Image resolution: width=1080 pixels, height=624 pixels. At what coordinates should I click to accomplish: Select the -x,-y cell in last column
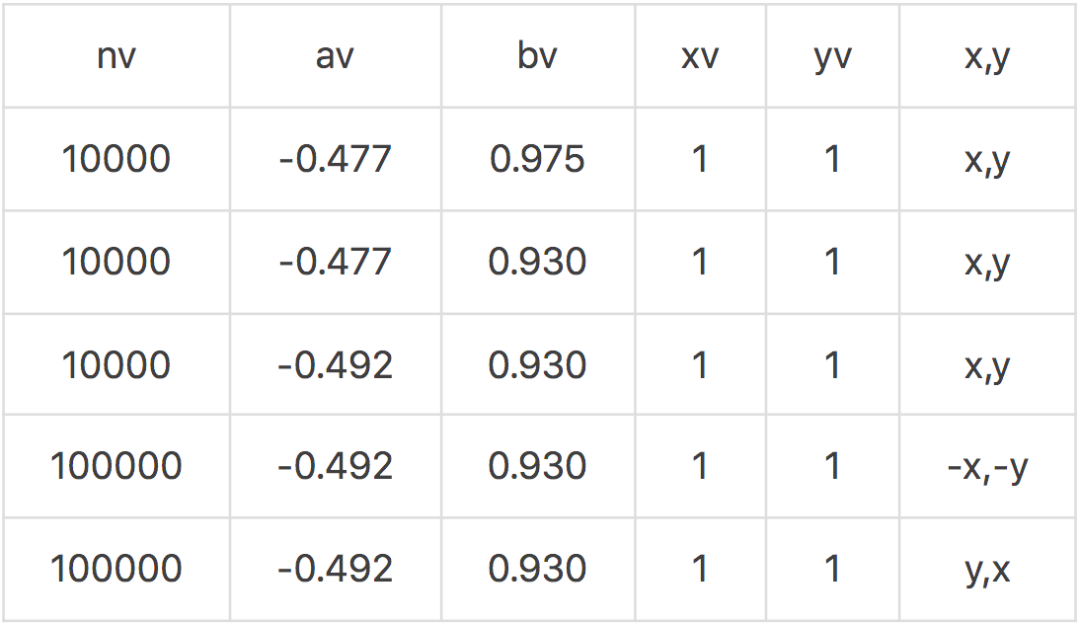(x=987, y=467)
